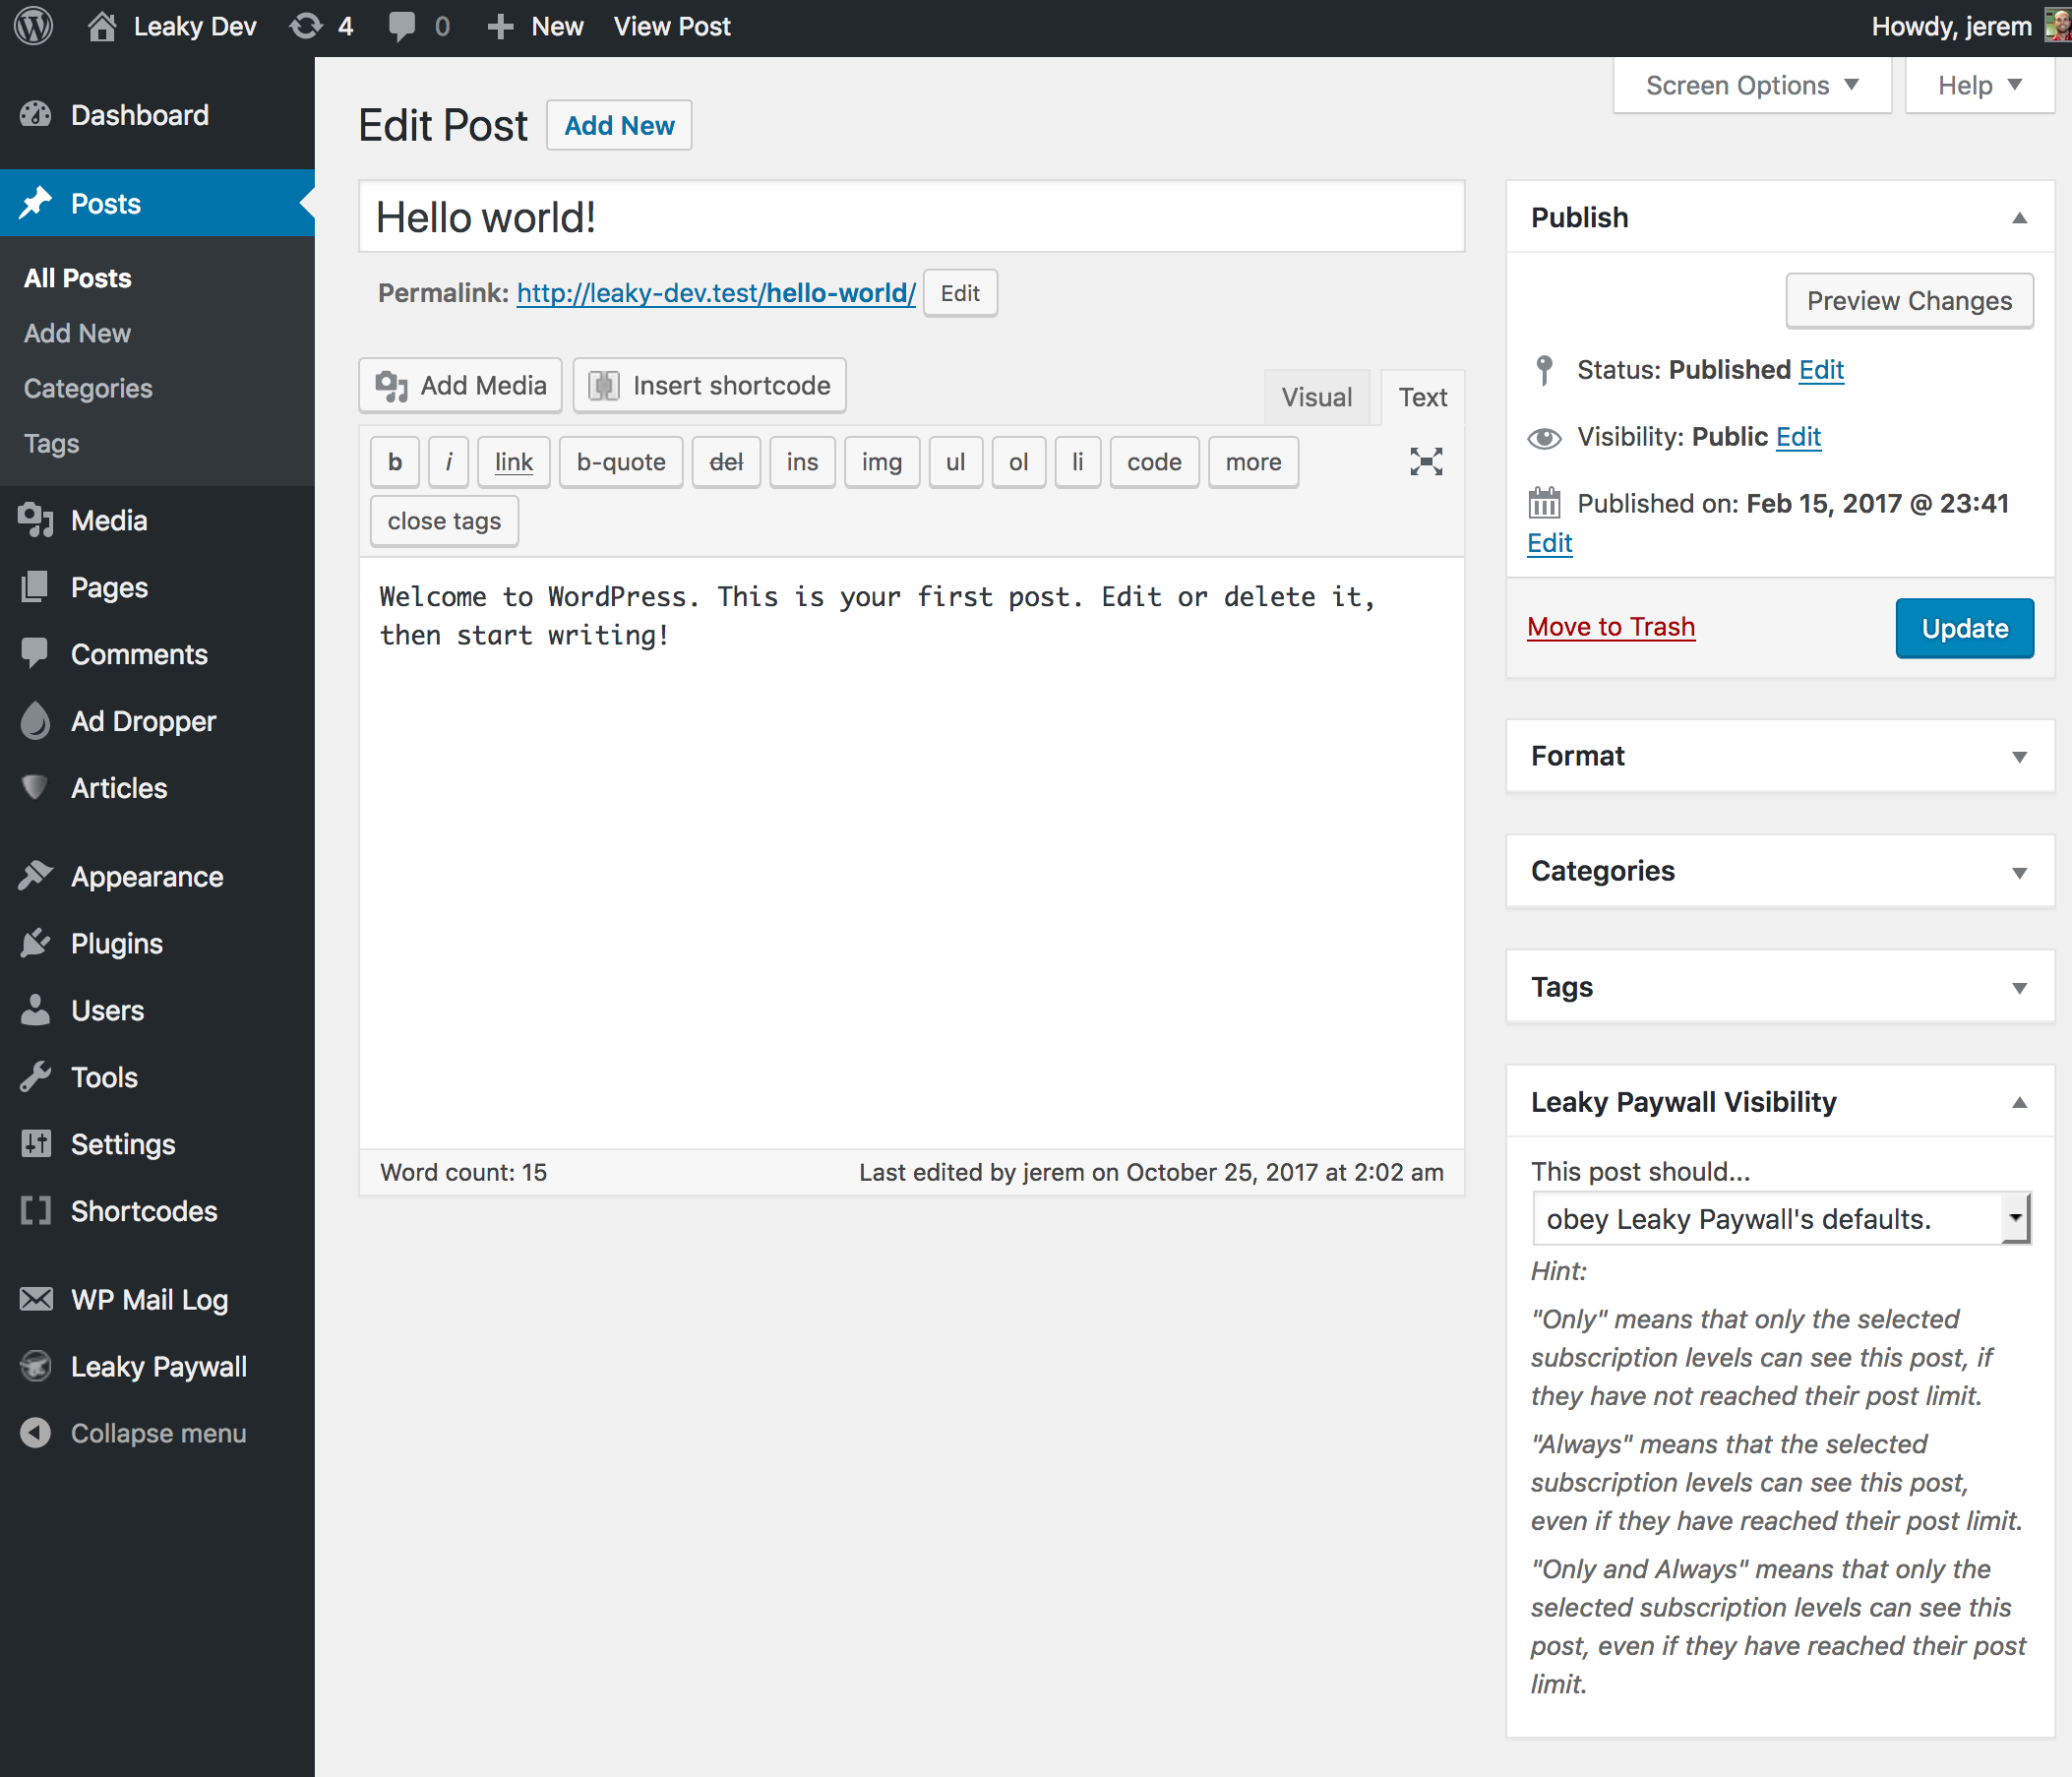
Task: Open Ad Dropper from sidebar
Action: 142,721
